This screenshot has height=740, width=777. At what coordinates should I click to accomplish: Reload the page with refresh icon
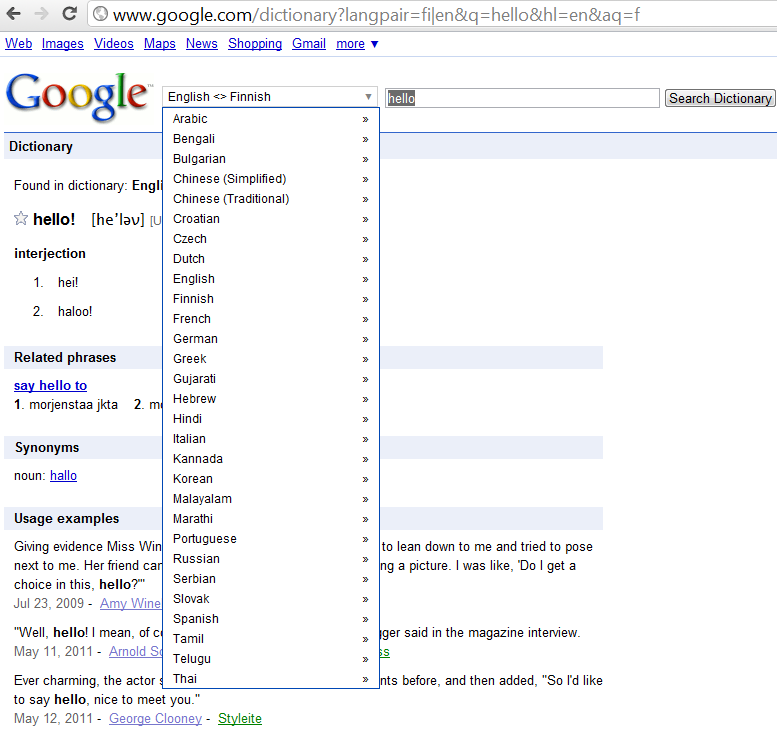(x=70, y=13)
